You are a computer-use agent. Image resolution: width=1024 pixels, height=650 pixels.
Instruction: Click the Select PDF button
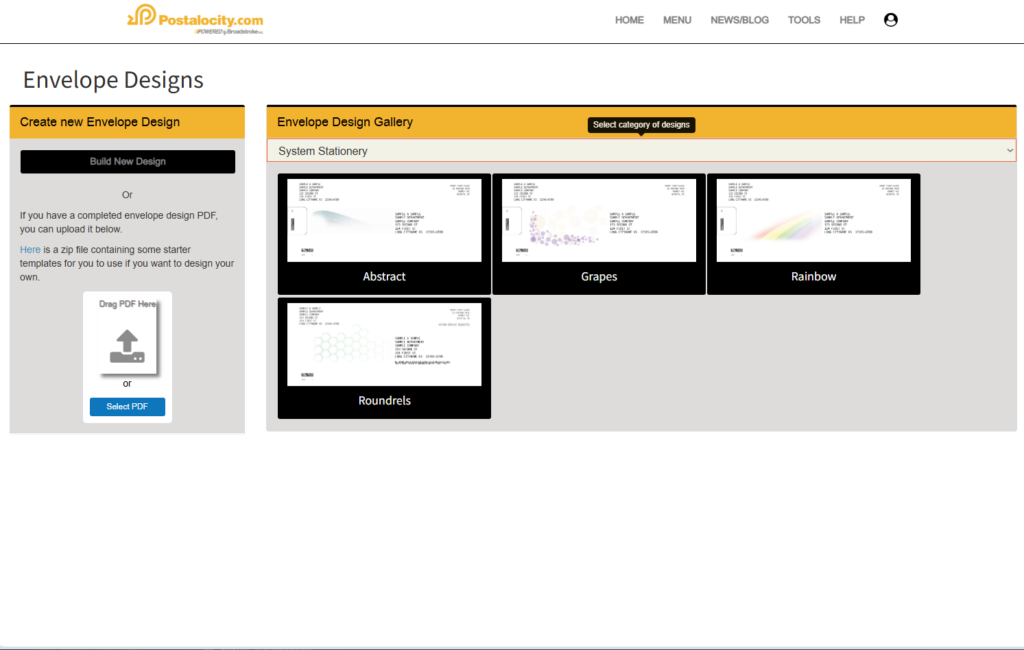click(x=127, y=406)
